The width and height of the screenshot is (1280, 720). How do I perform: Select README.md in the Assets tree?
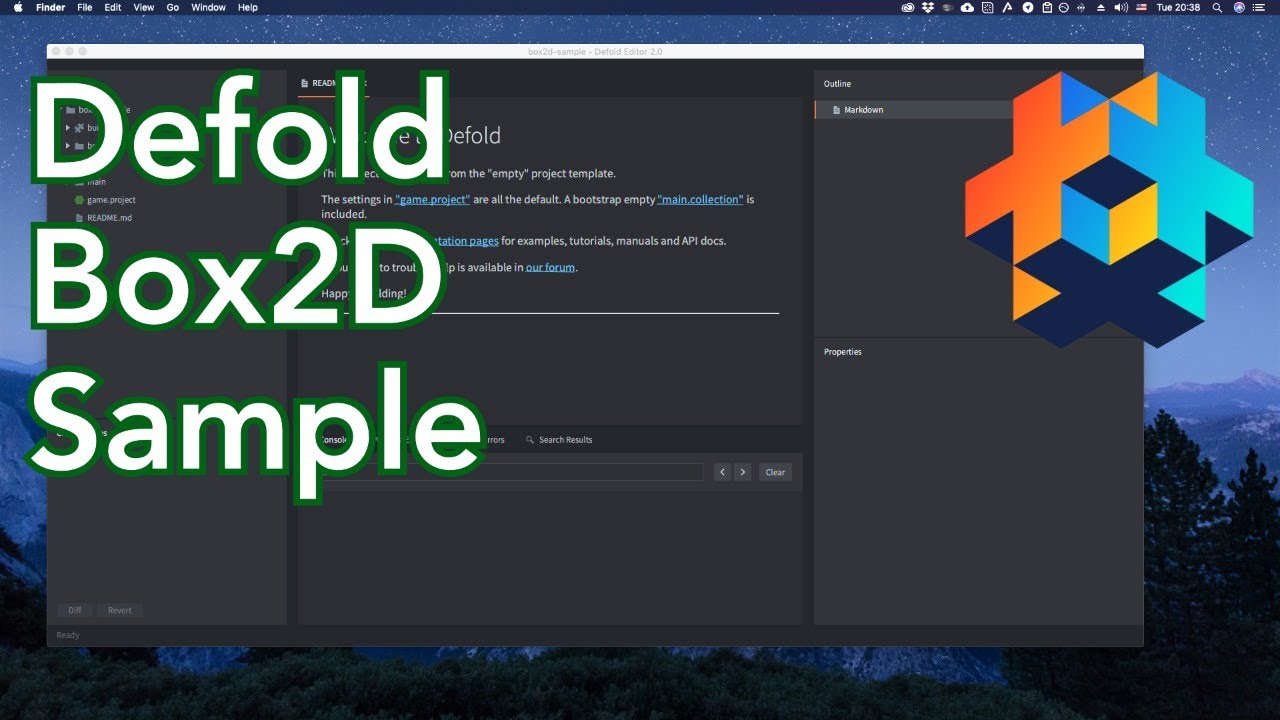point(109,217)
